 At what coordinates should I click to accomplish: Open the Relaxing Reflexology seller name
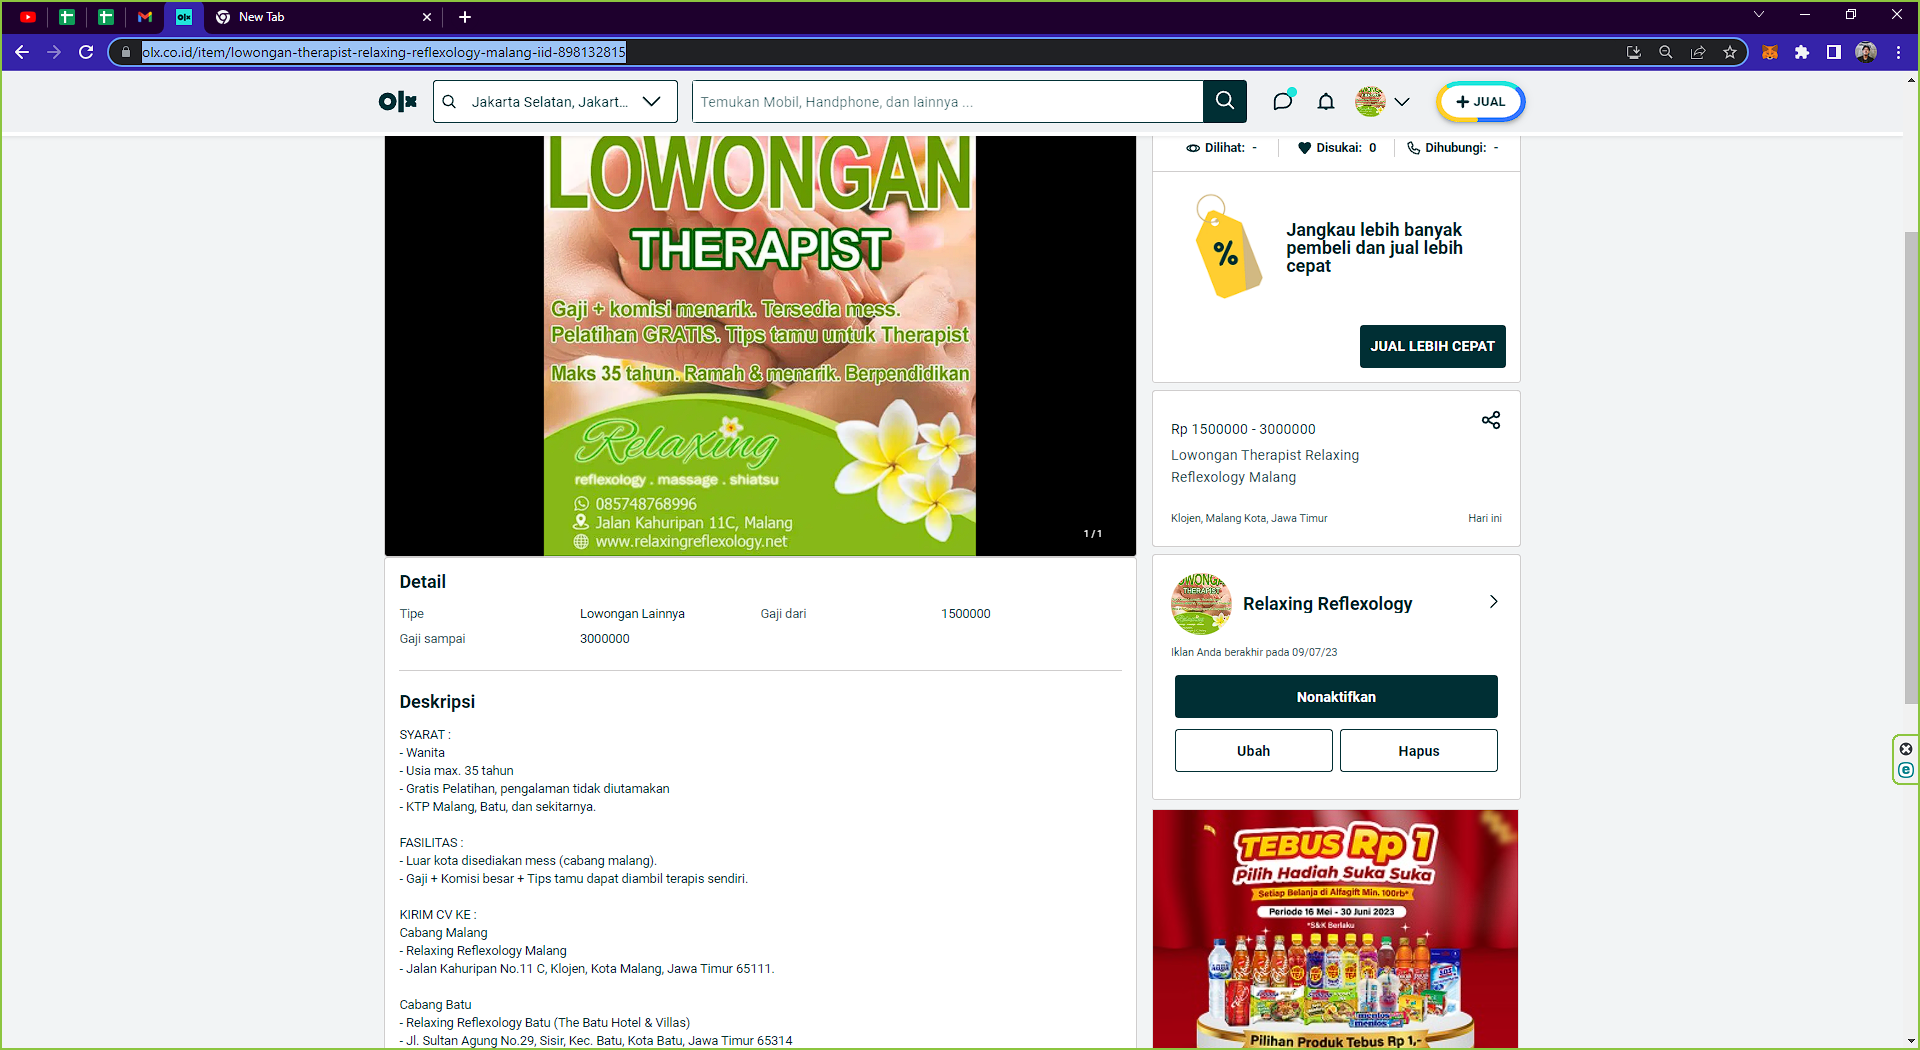[x=1328, y=604]
